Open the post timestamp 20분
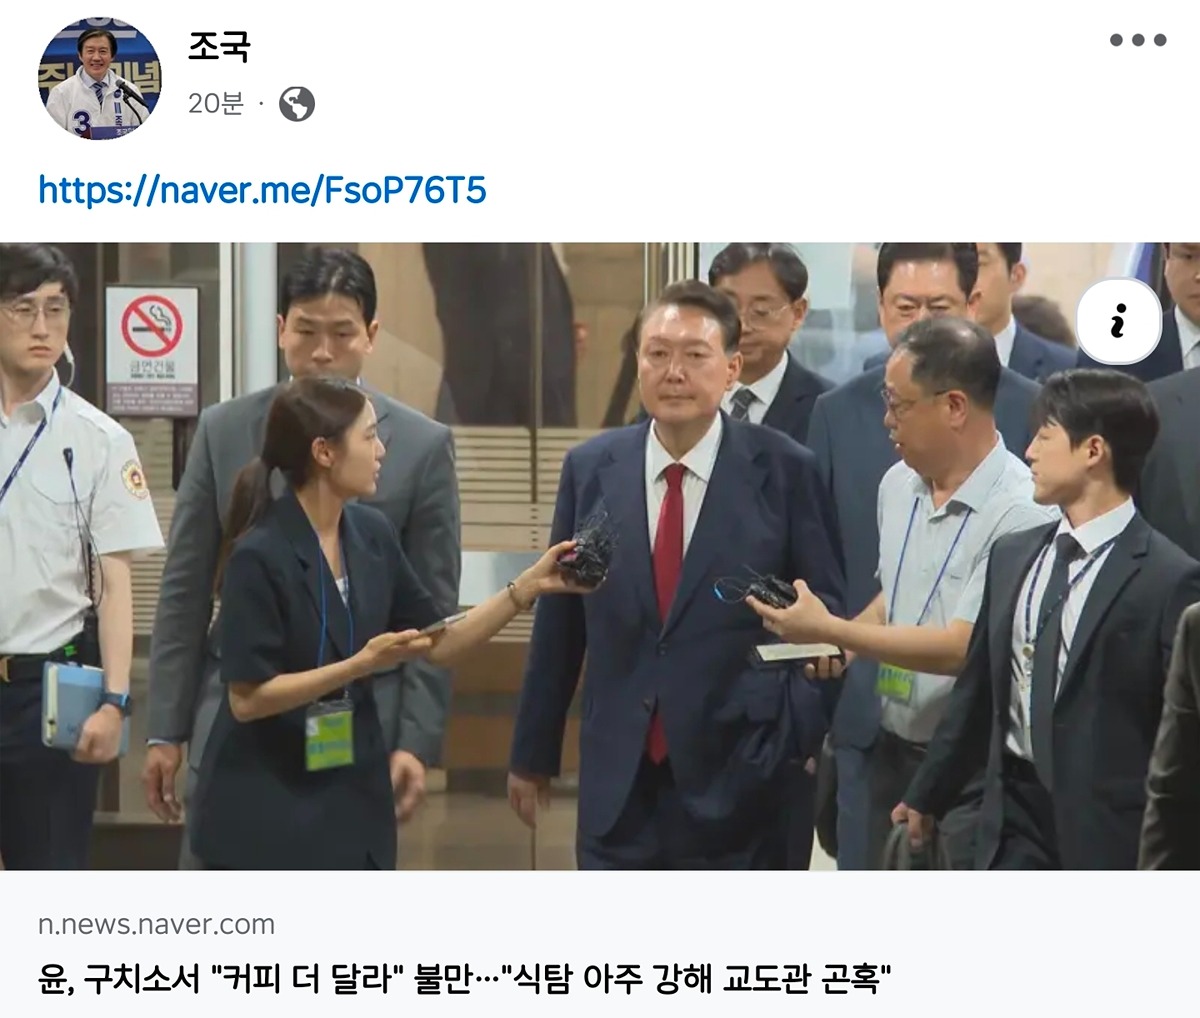The image size is (1200, 1018). point(216,103)
